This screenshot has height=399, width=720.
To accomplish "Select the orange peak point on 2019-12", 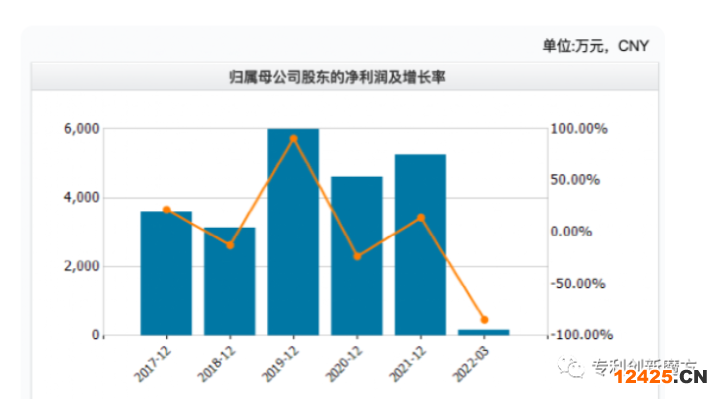I will click(294, 139).
